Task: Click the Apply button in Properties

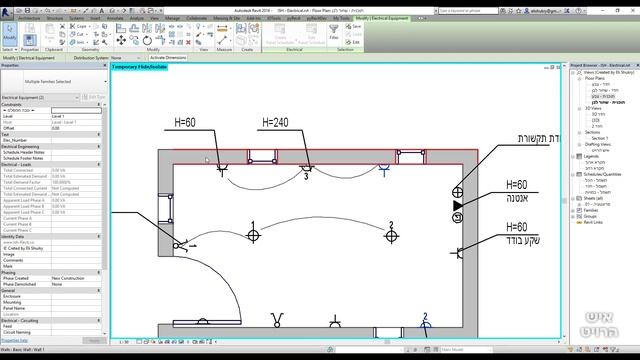Action: click(x=94, y=340)
